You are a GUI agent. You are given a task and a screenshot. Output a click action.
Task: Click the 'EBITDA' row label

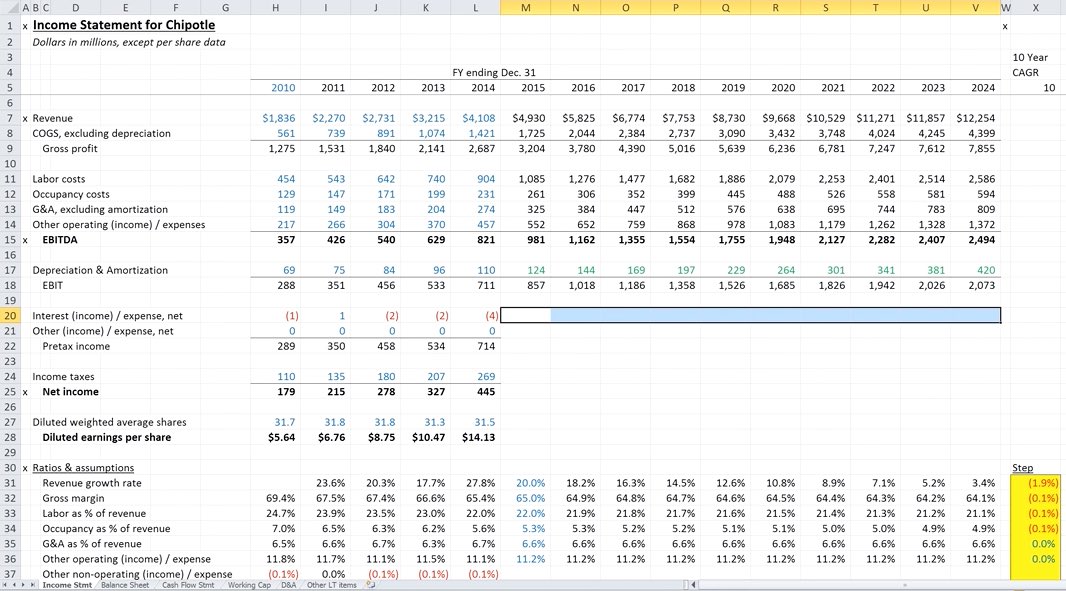(x=60, y=239)
